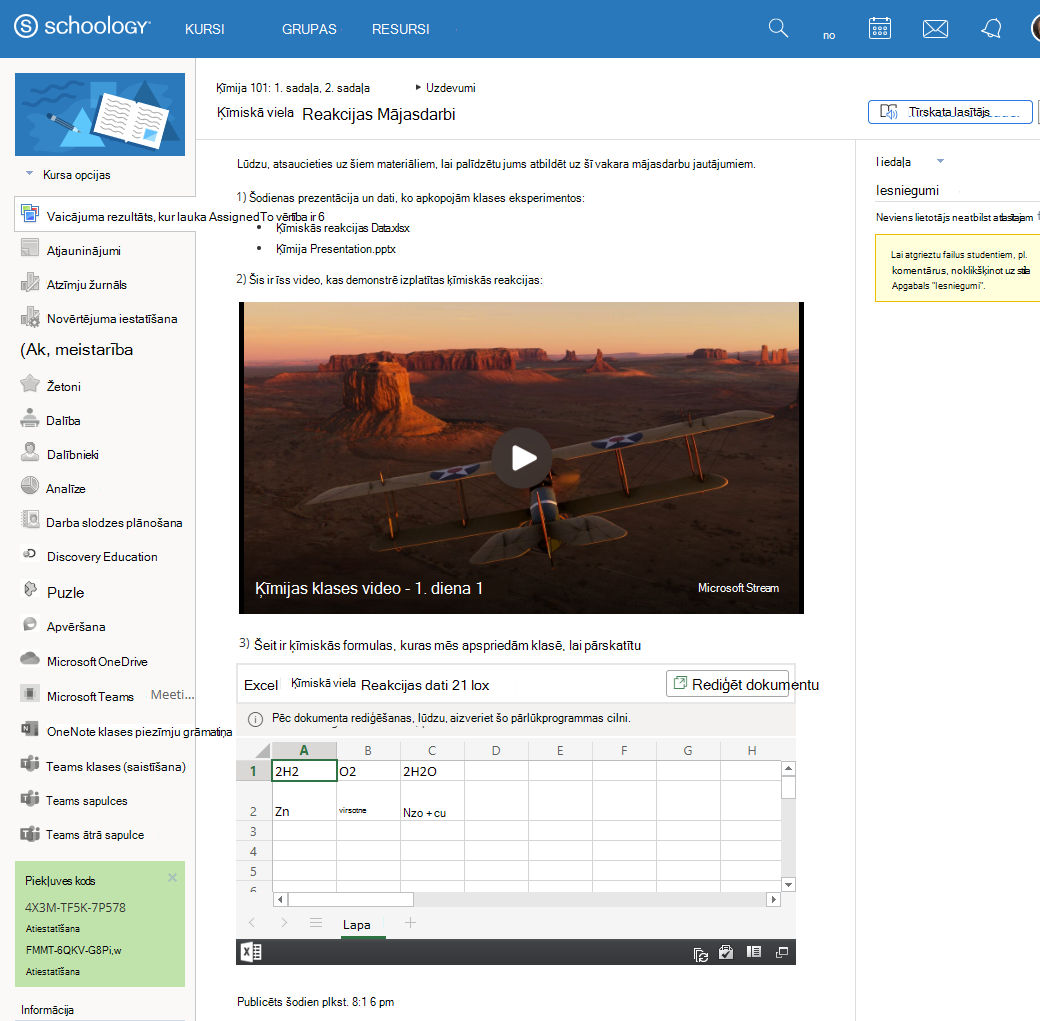
Task: Open Microsoft Teams sidebar icon
Action: click(x=30, y=694)
